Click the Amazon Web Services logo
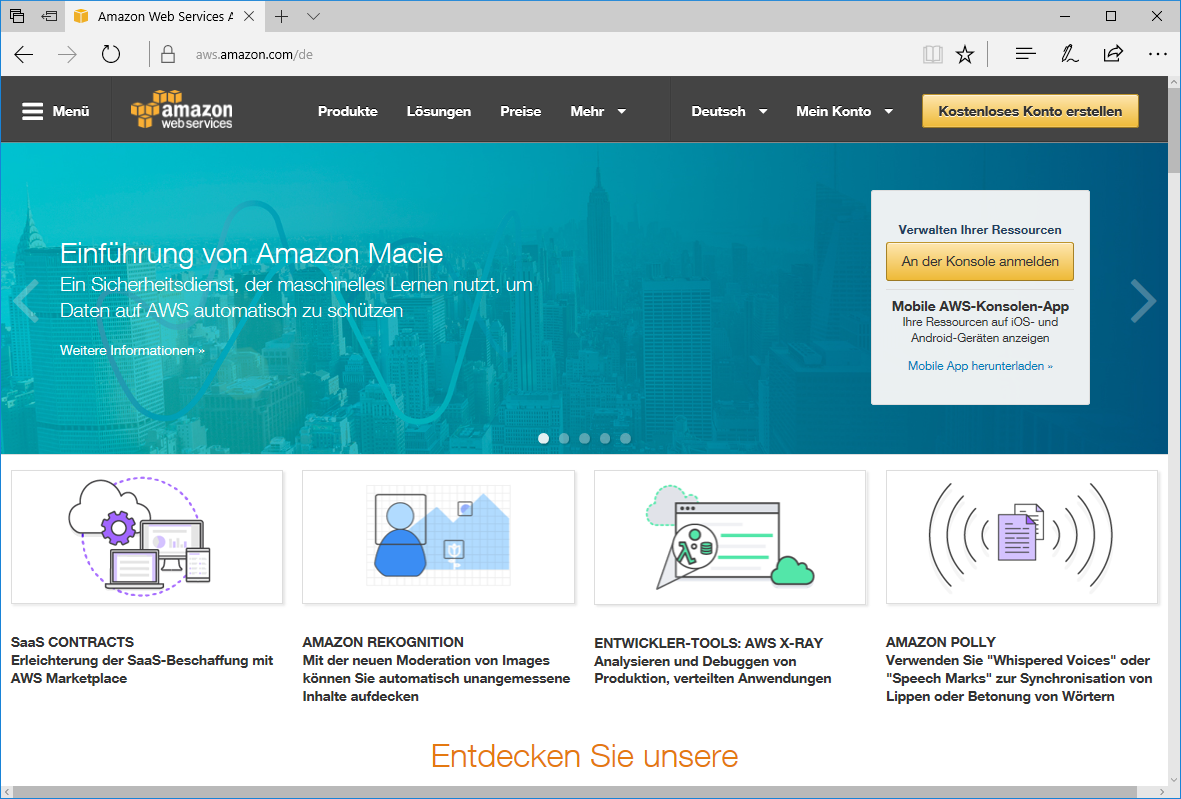Viewport: 1181px width, 799px height. [181, 111]
